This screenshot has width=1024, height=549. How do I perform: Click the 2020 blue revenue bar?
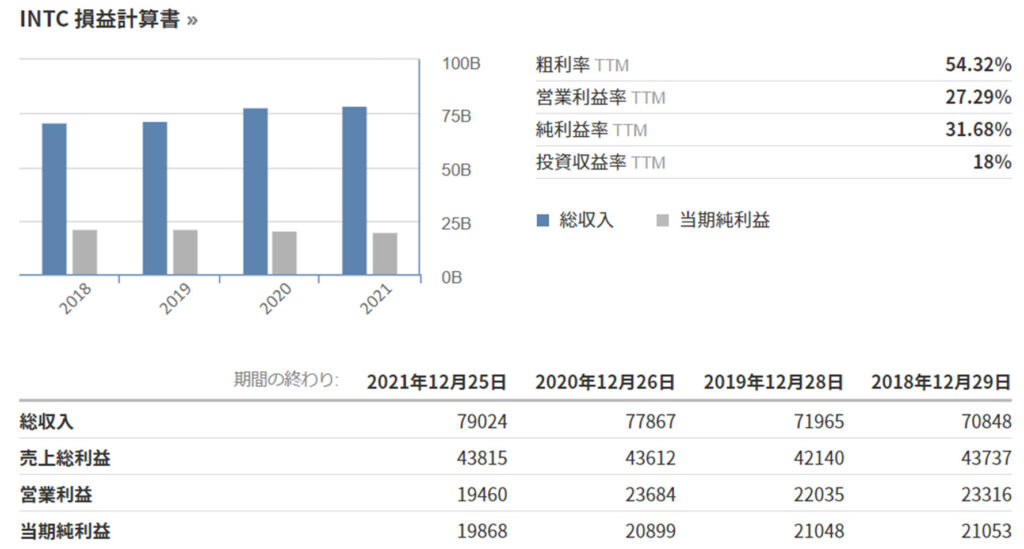pyautogui.click(x=255, y=191)
